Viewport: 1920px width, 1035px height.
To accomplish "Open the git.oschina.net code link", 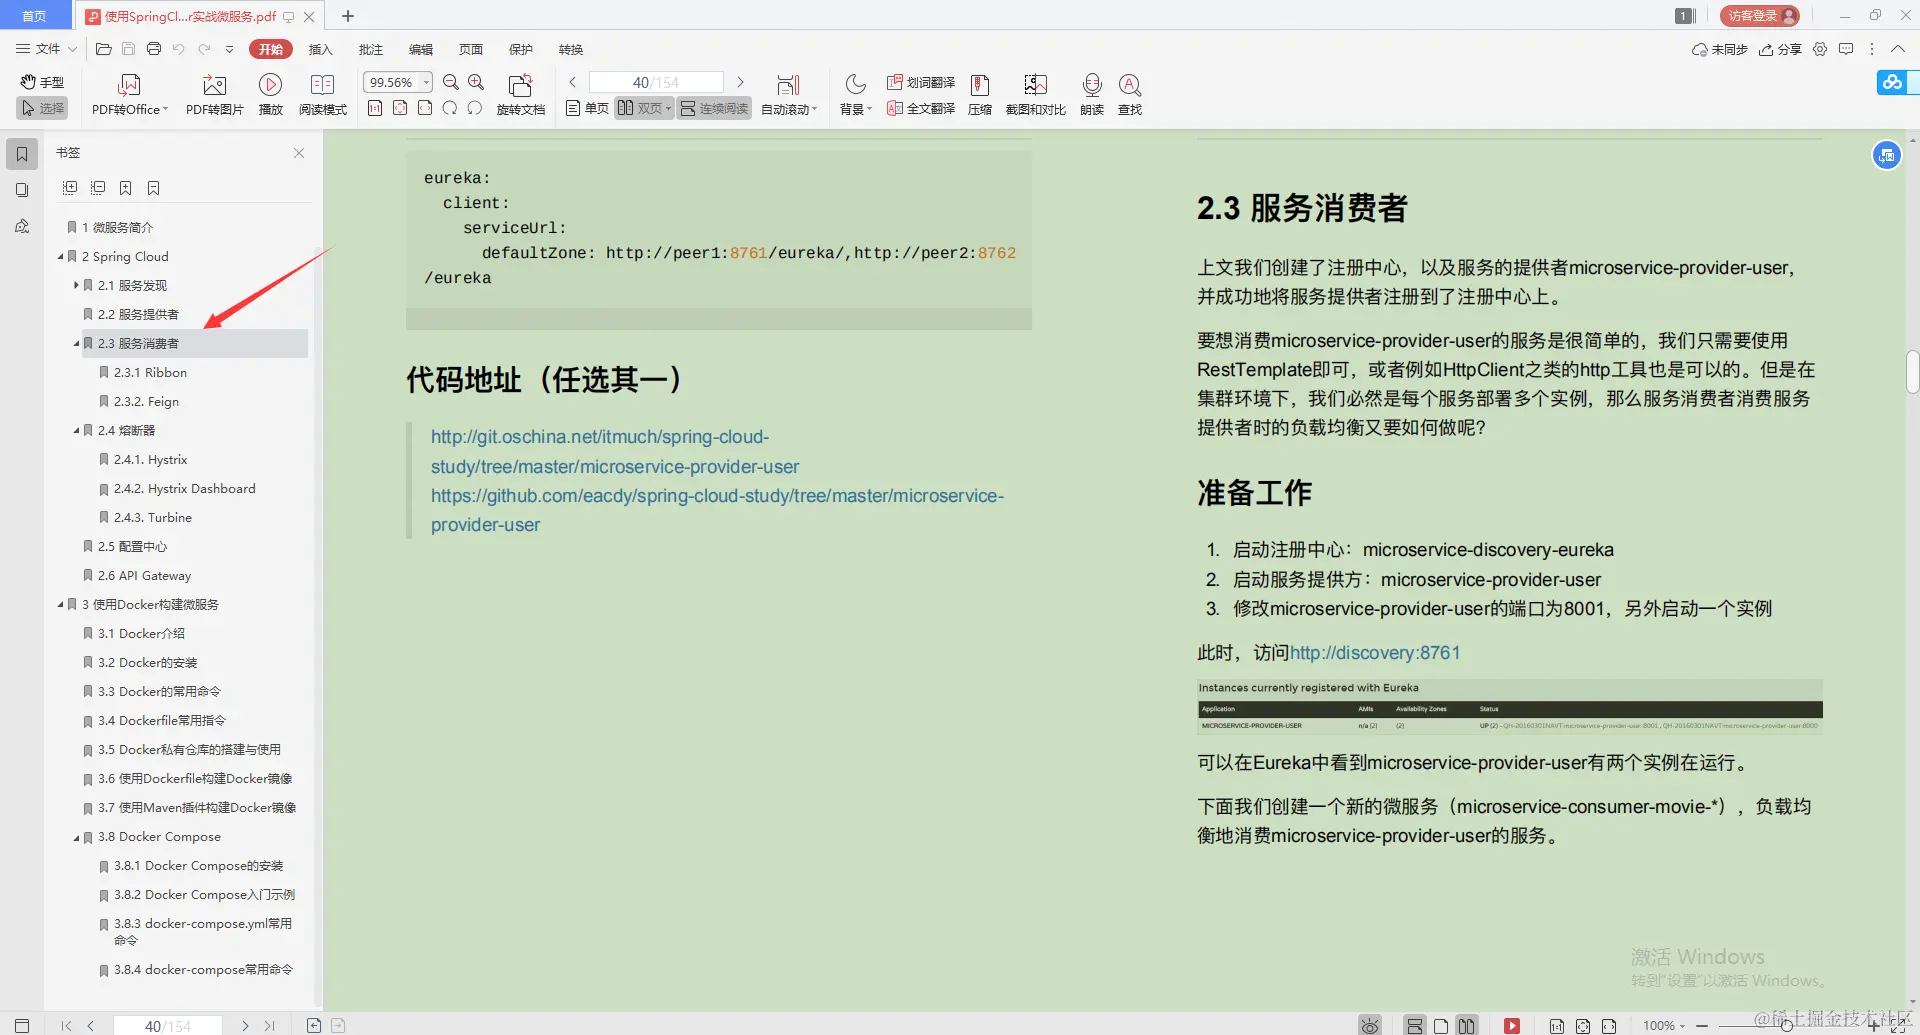I will point(599,436).
